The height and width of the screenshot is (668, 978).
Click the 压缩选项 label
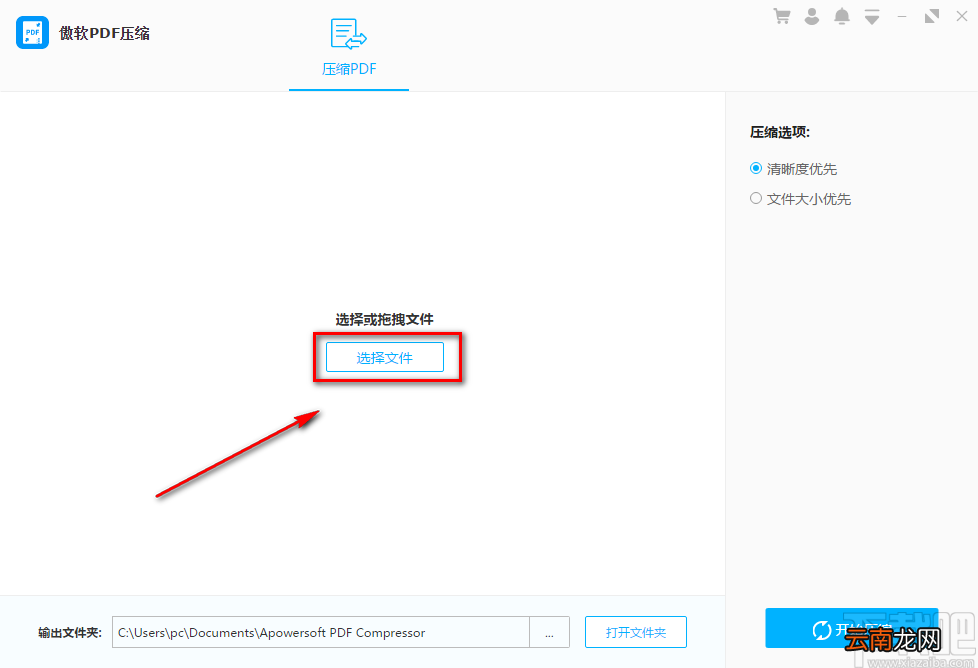tap(780, 132)
